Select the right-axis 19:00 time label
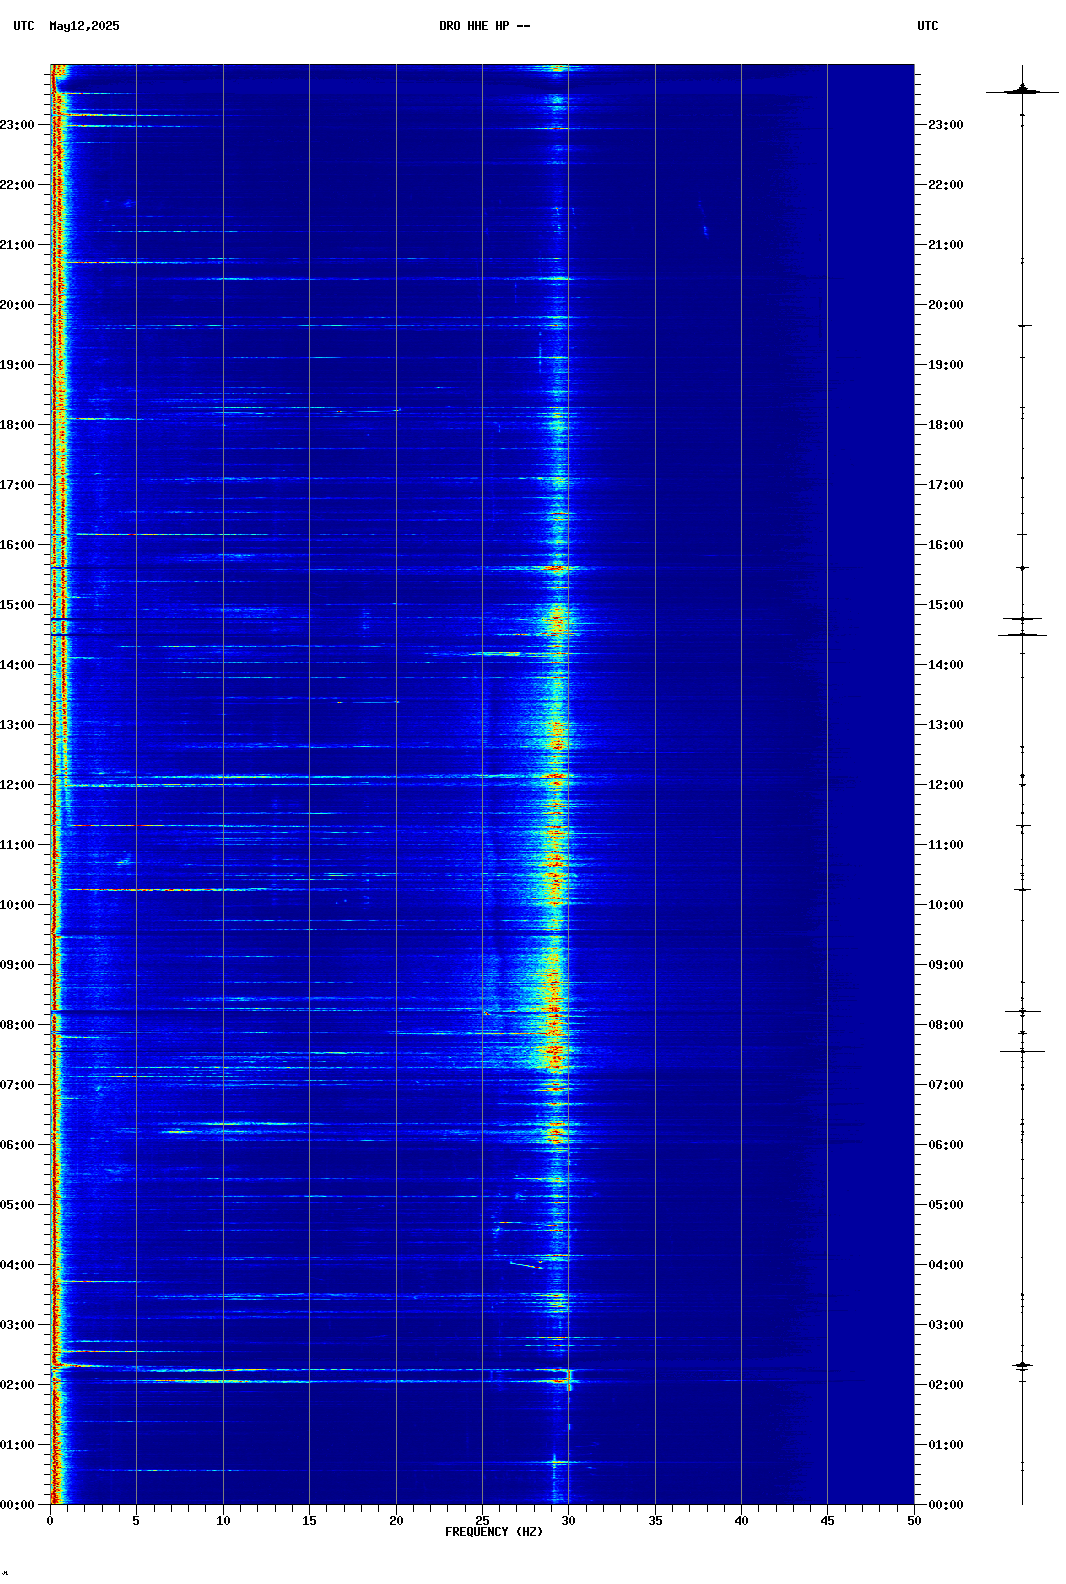The width and height of the screenshot is (1066, 1584). click(x=946, y=365)
